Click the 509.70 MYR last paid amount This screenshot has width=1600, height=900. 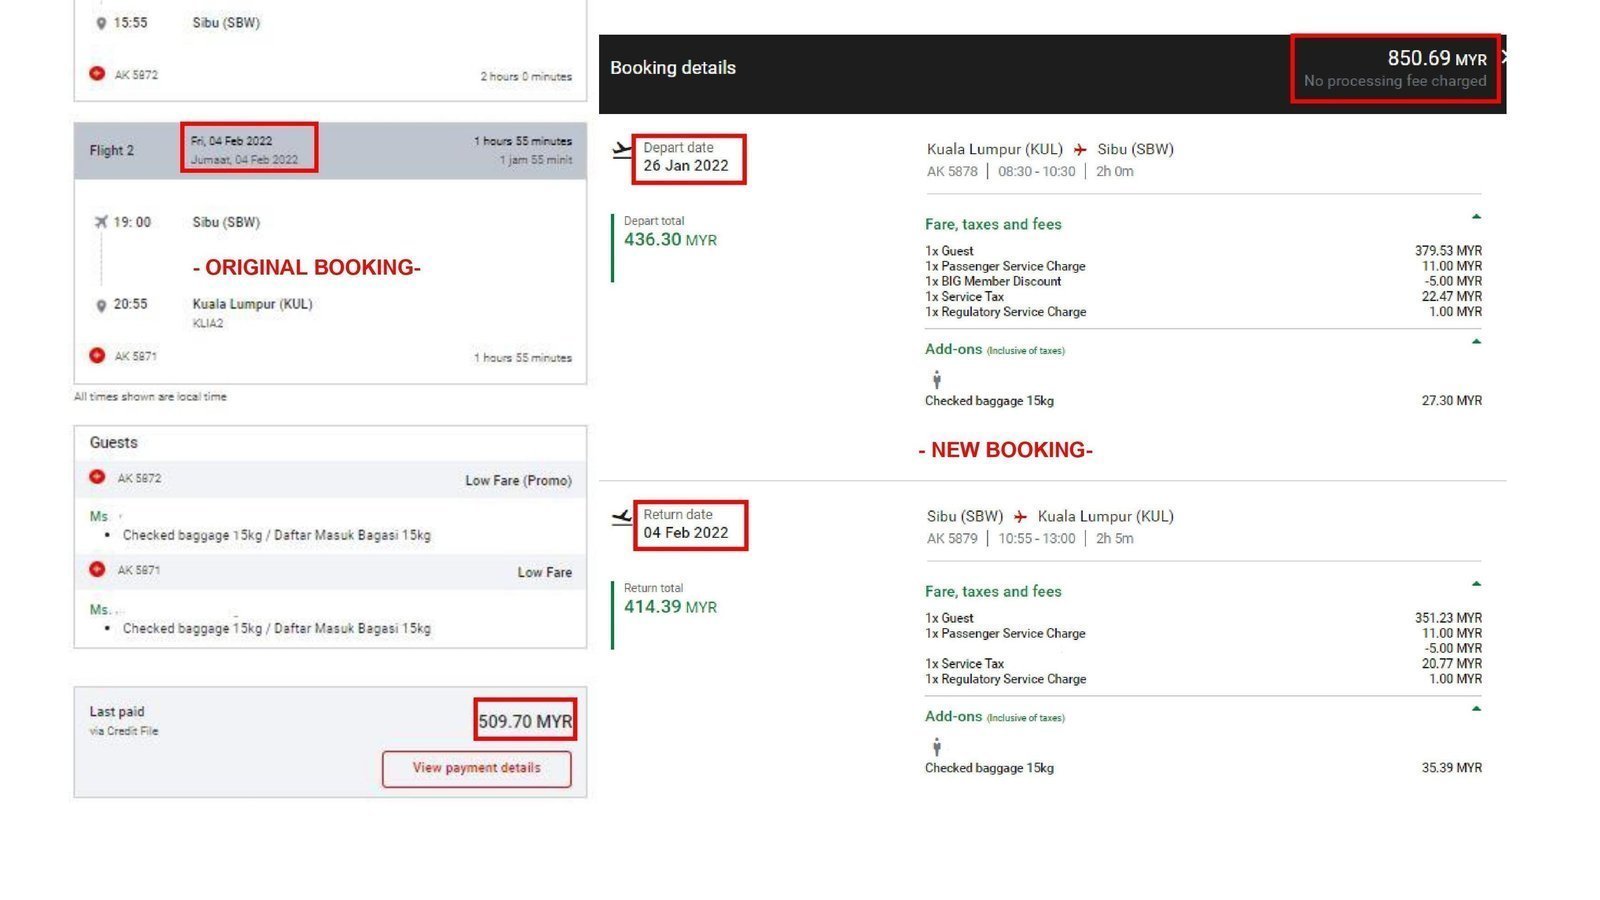[x=525, y=721]
